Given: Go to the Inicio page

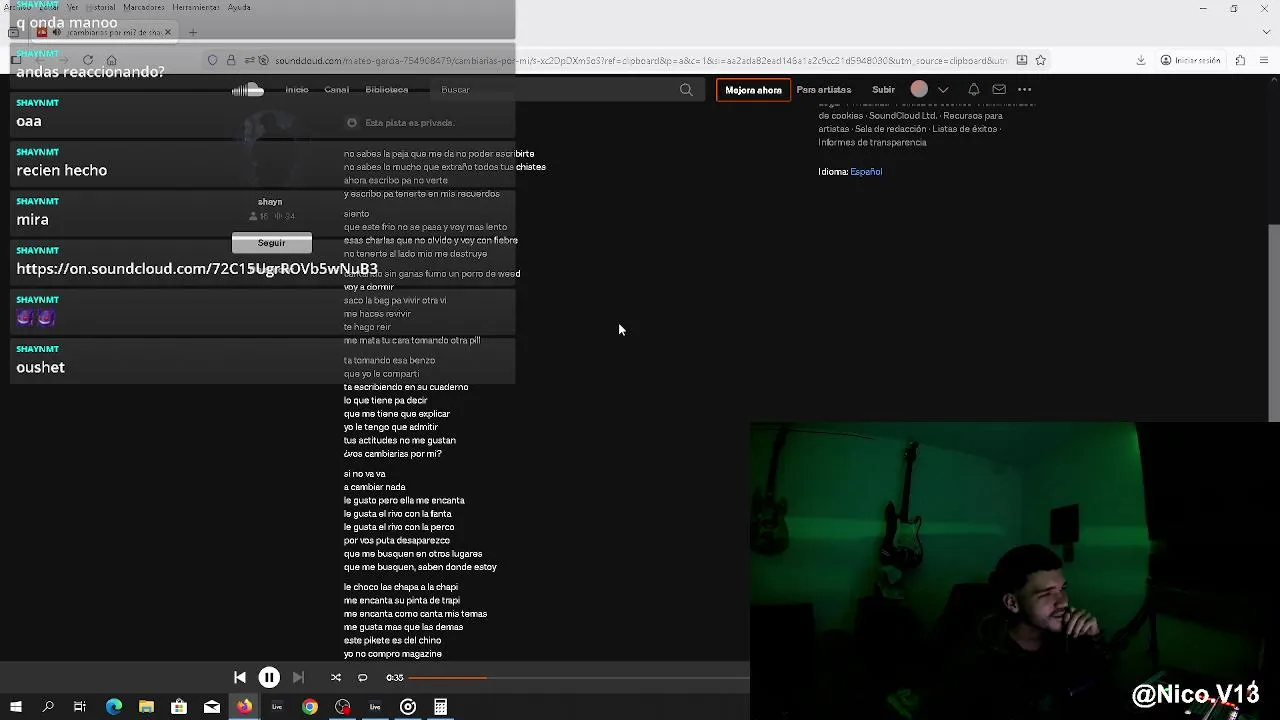Looking at the screenshot, I should coord(297,90).
